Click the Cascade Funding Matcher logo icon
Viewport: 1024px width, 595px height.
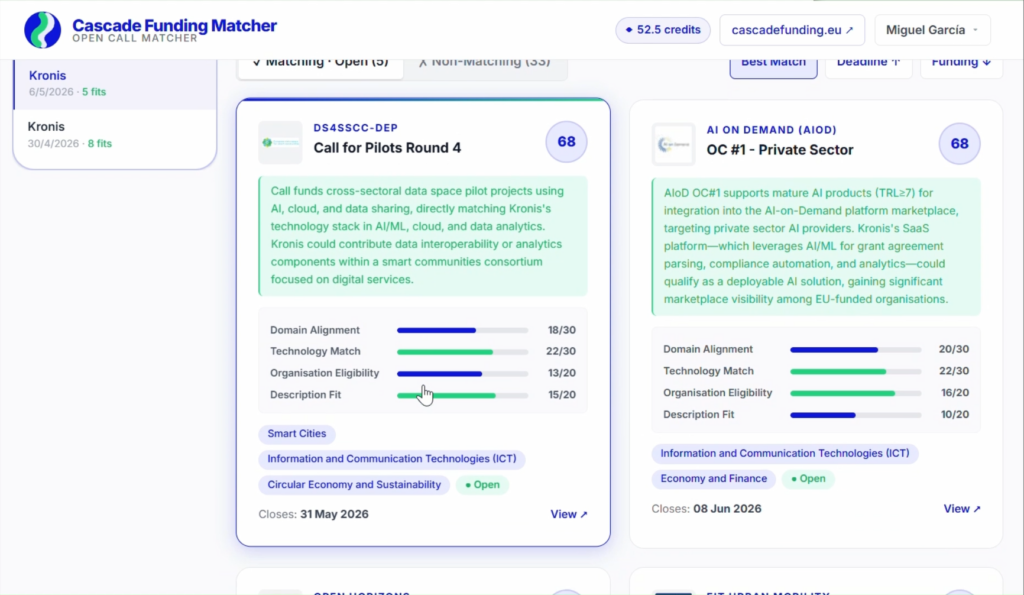pos(42,29)
